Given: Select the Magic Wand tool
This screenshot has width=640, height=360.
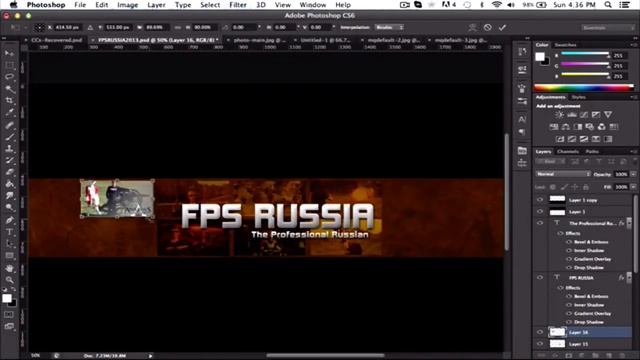Looking at the screenshot, I should pos(9,89).
